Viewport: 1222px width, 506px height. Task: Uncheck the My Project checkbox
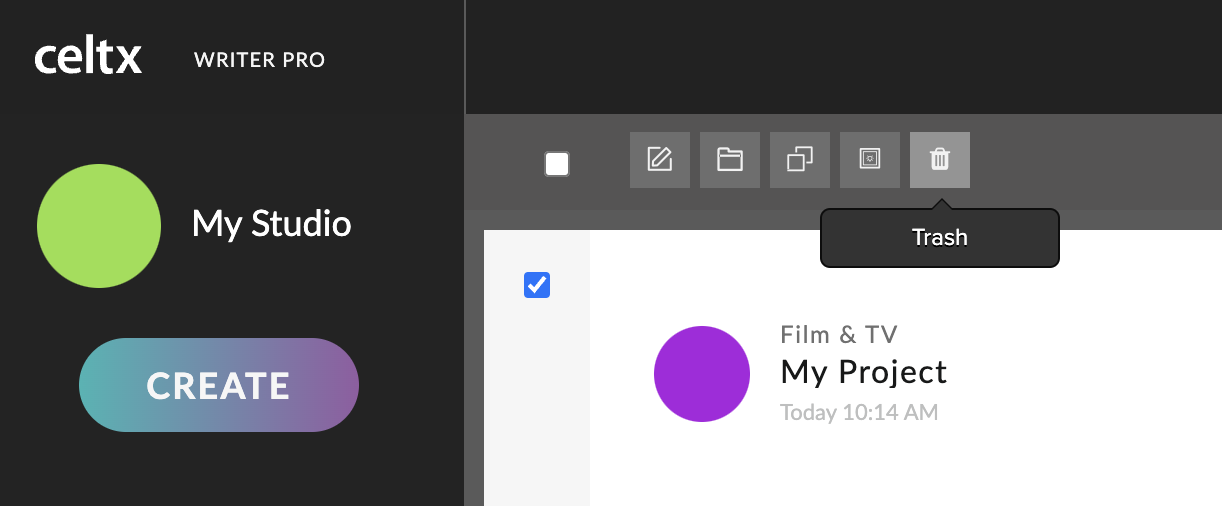pyautogui.click(x=537, y=285)
